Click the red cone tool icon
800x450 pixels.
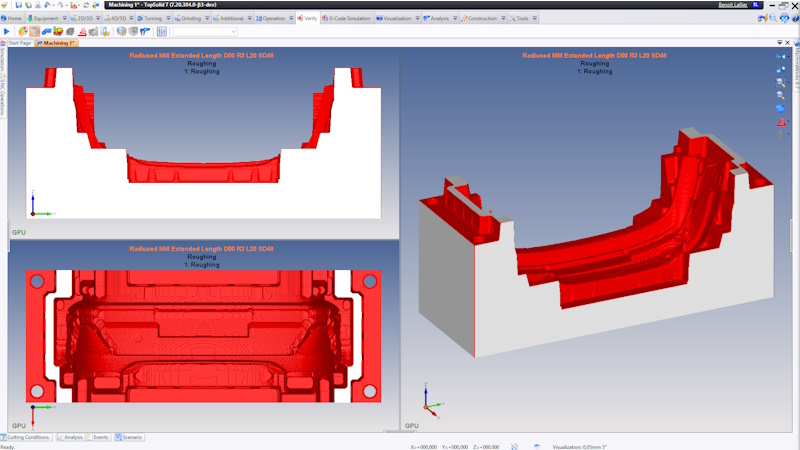point(82,32)
